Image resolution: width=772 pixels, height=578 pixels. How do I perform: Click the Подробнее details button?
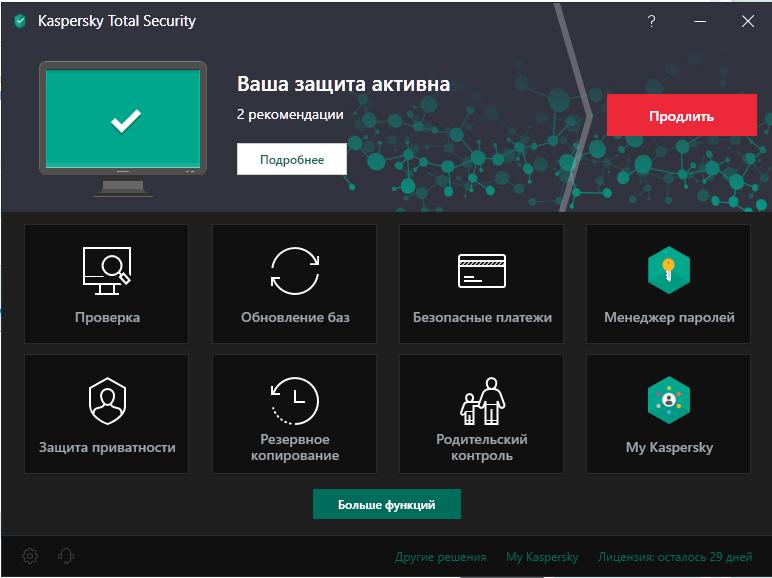point(291,159)
